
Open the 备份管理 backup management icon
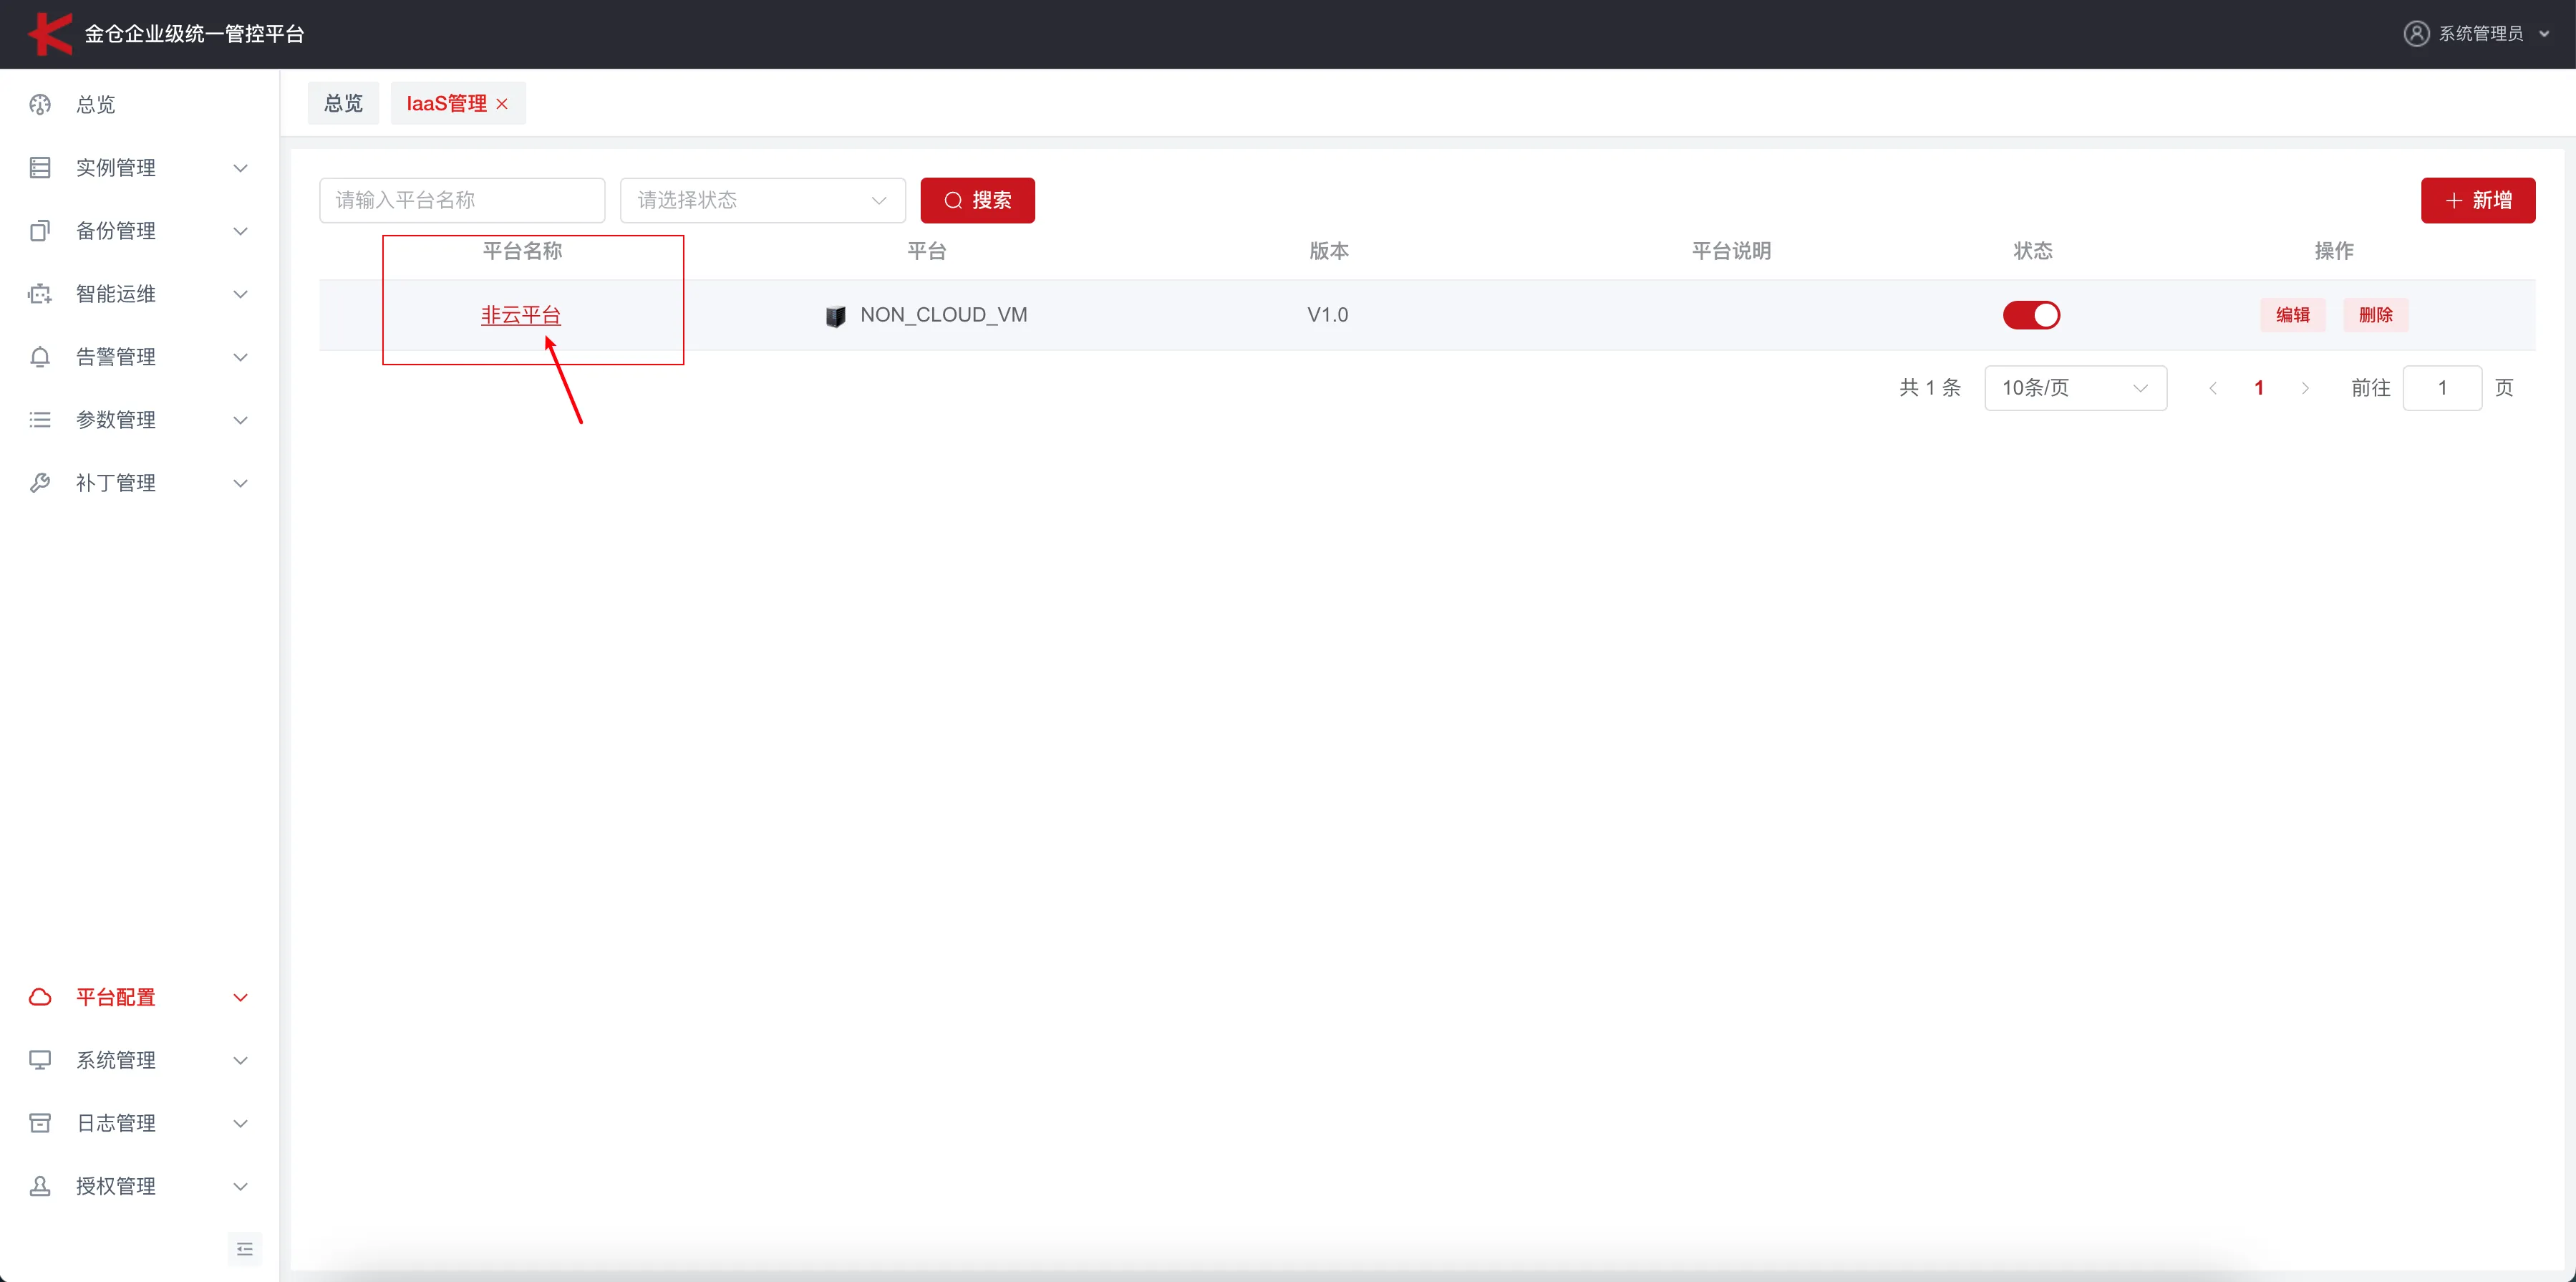(39, 230)
